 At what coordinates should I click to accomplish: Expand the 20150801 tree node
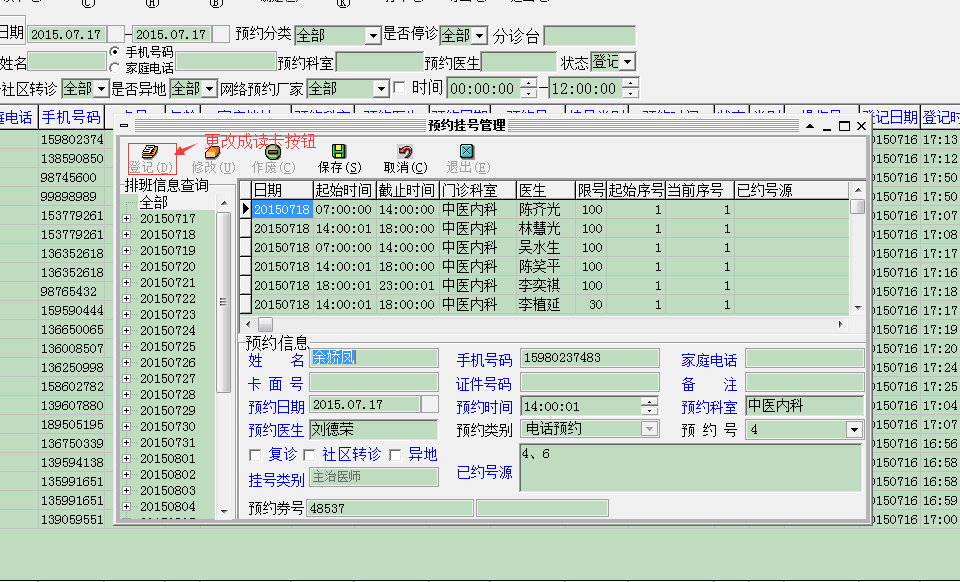pyautogui.click(x=127, y=458)
